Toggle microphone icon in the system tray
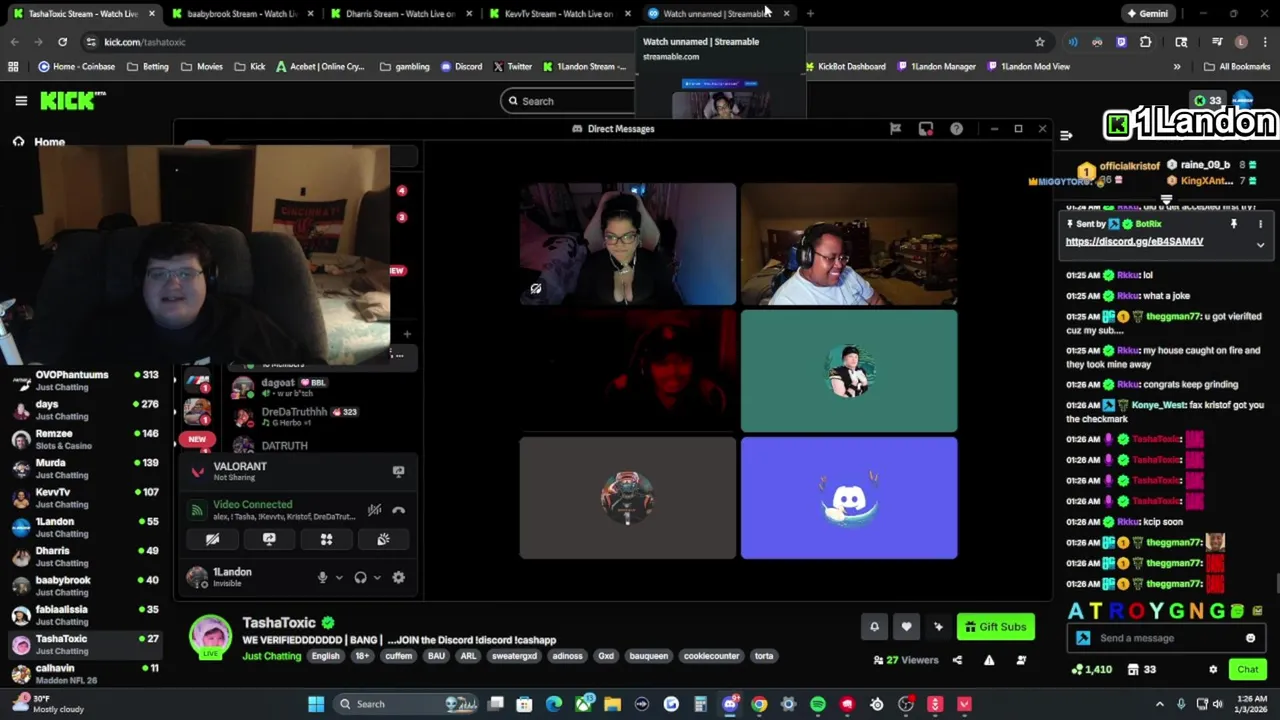The width and height of the screenshot is (1280, 720). [1181, 704]
